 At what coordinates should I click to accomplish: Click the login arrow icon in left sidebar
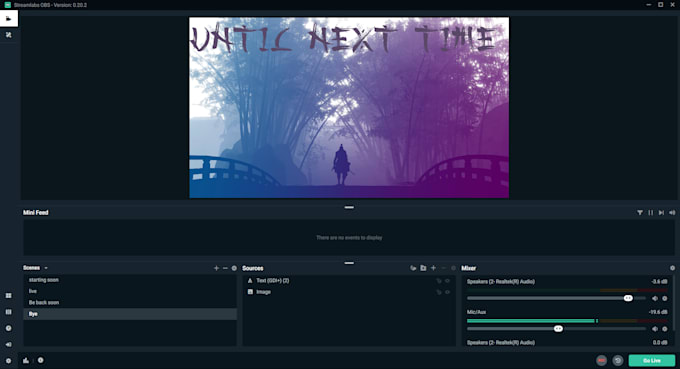pyautogui.click(x=9, y=344)
